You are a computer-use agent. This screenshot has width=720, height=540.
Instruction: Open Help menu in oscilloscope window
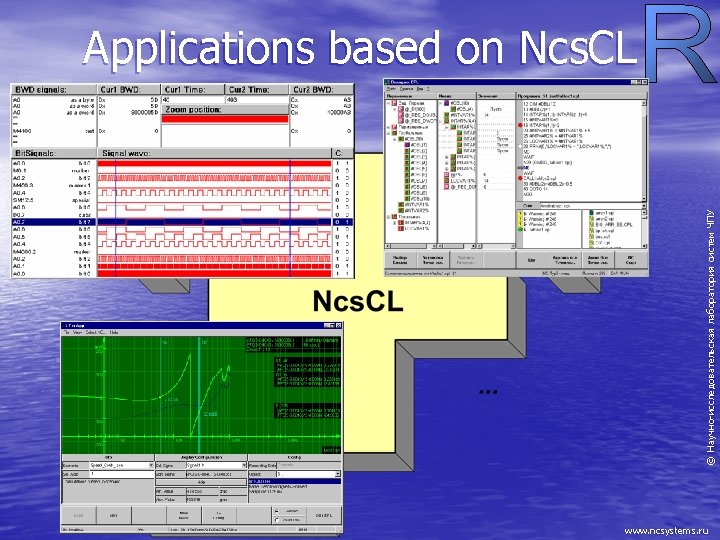click(114, 332)
